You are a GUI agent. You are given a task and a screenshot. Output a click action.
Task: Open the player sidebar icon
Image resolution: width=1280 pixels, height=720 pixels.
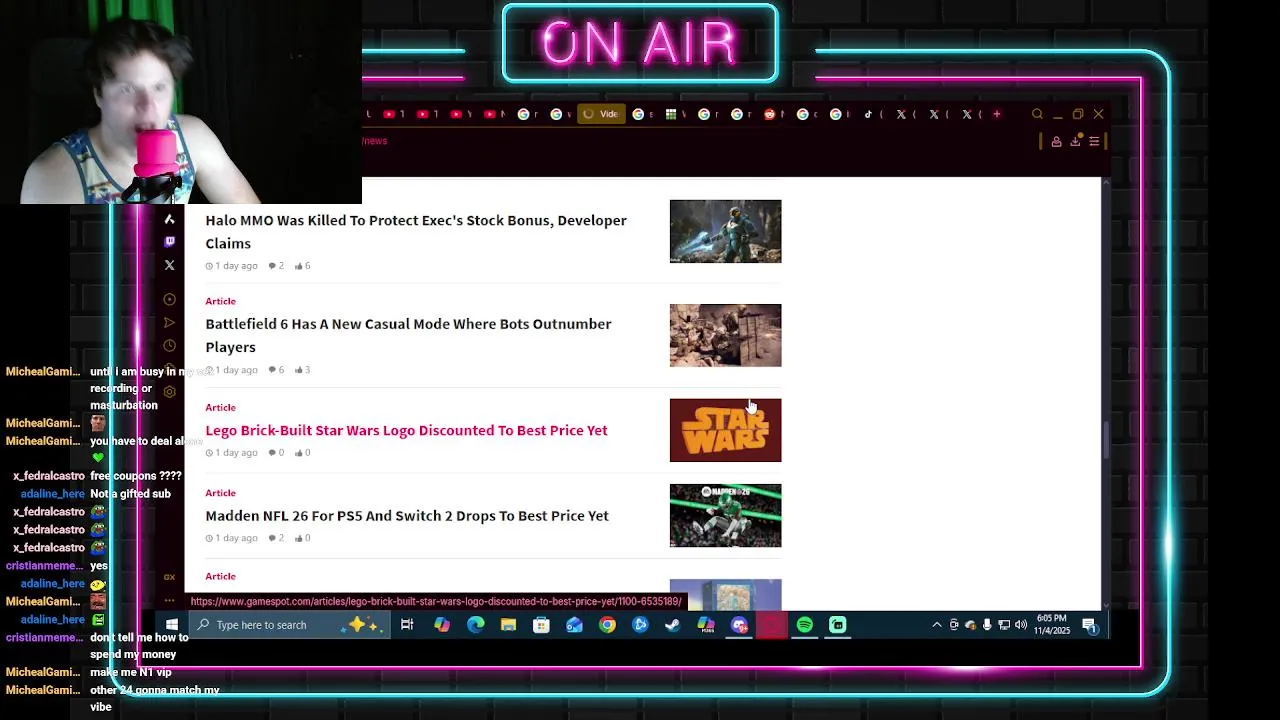(x=169, y=300)
